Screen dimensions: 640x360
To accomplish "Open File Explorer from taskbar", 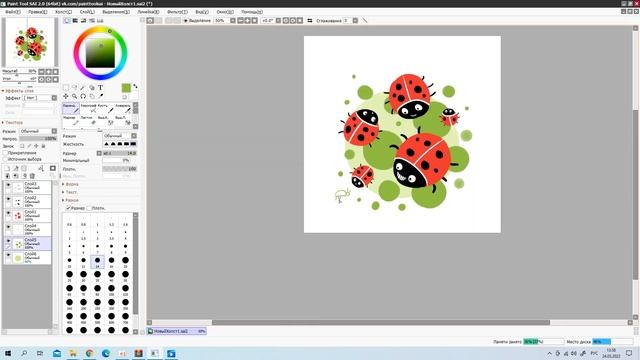I will (73, 353).
